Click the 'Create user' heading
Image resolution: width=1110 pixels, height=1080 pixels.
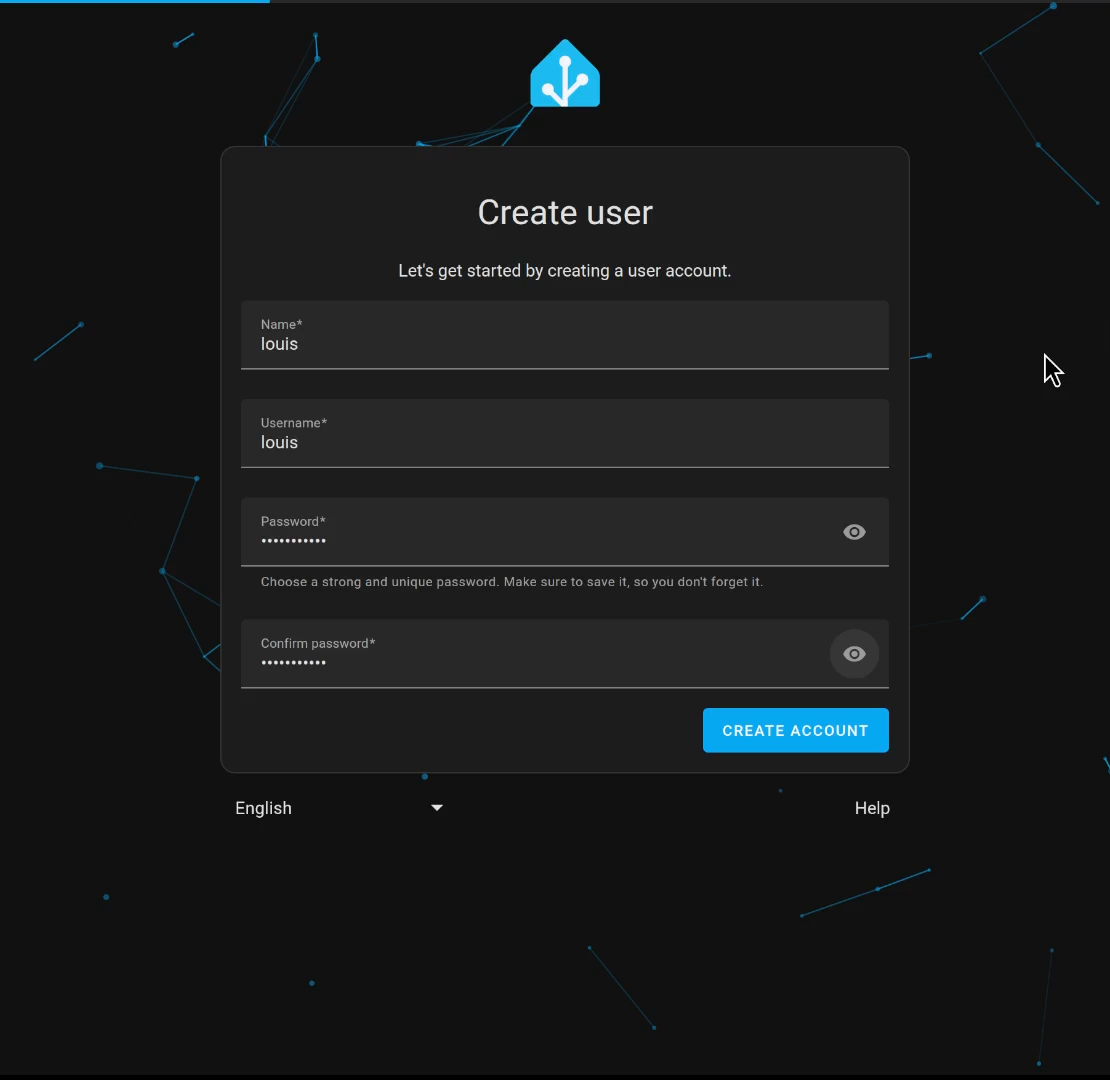564,212
